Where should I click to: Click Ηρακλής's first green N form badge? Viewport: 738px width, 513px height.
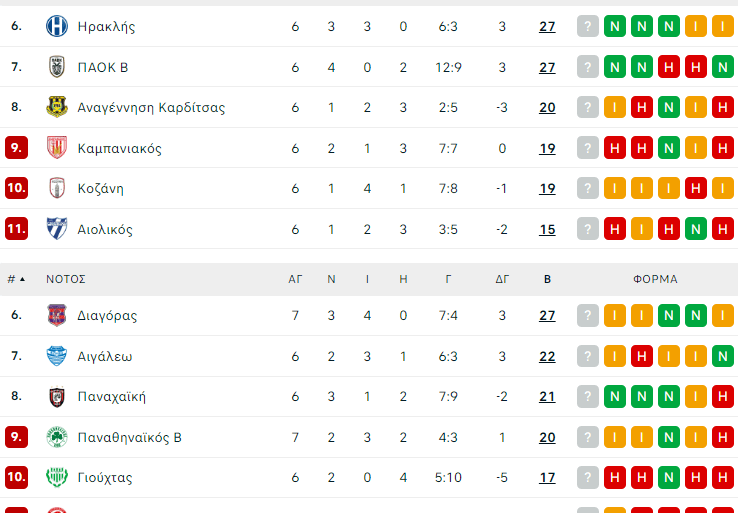click(615, 27)
